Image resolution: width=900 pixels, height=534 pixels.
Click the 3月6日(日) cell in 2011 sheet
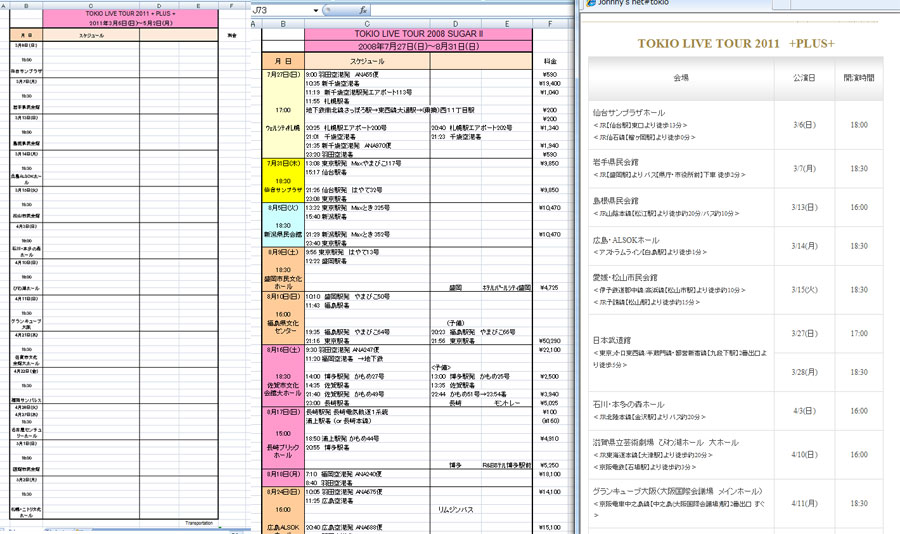coord(26,45)
